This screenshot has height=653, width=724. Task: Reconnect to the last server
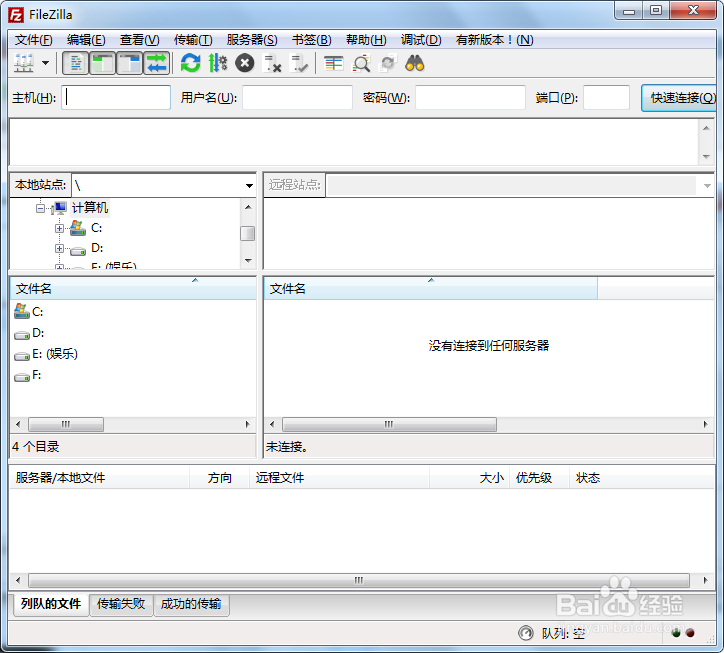(x=299, y=63)
